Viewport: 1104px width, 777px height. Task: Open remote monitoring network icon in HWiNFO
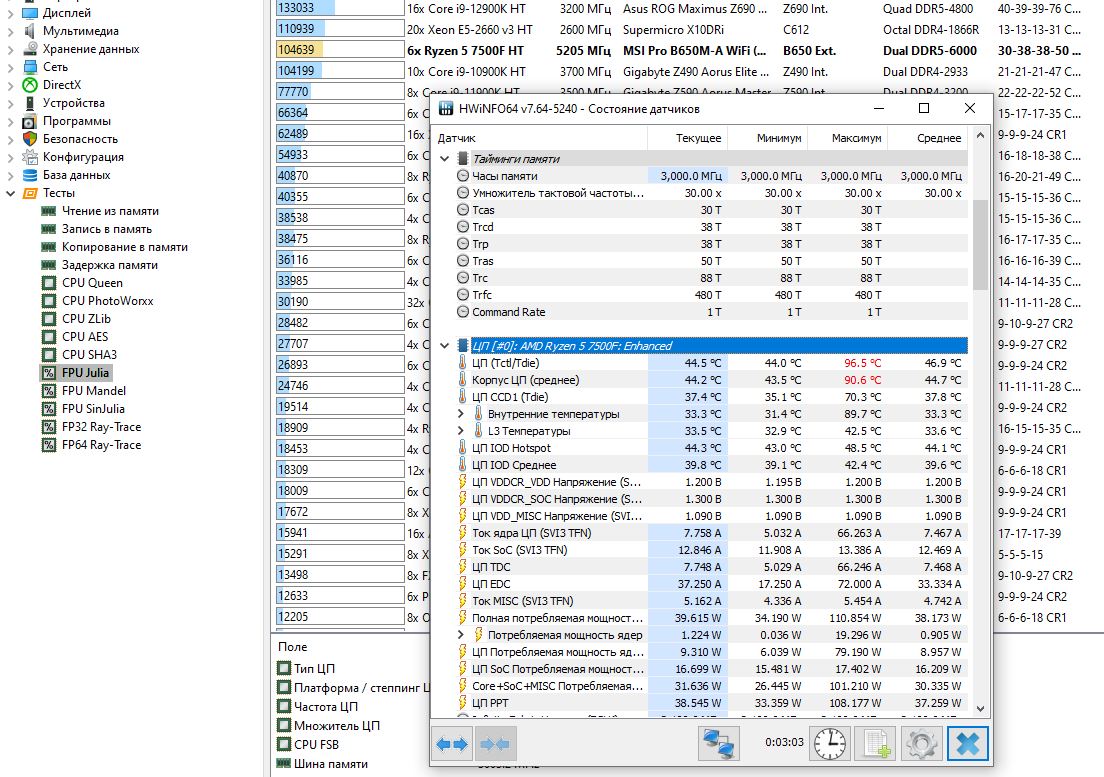click(x=719, y=744)
